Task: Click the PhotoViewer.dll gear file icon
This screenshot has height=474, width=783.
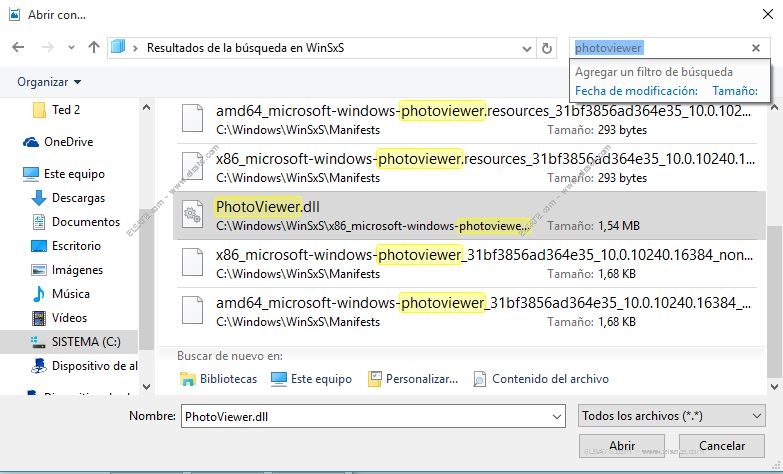Action: pos(192,214)
